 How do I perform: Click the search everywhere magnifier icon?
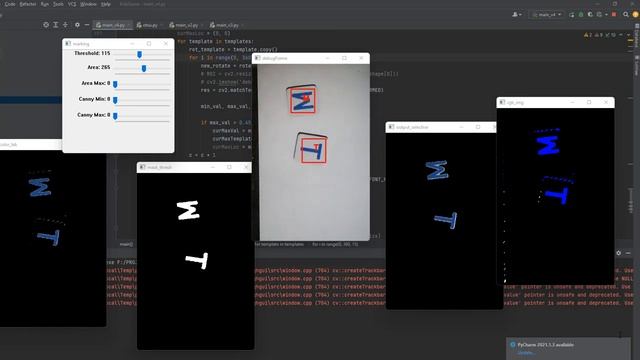pos(626,15)
